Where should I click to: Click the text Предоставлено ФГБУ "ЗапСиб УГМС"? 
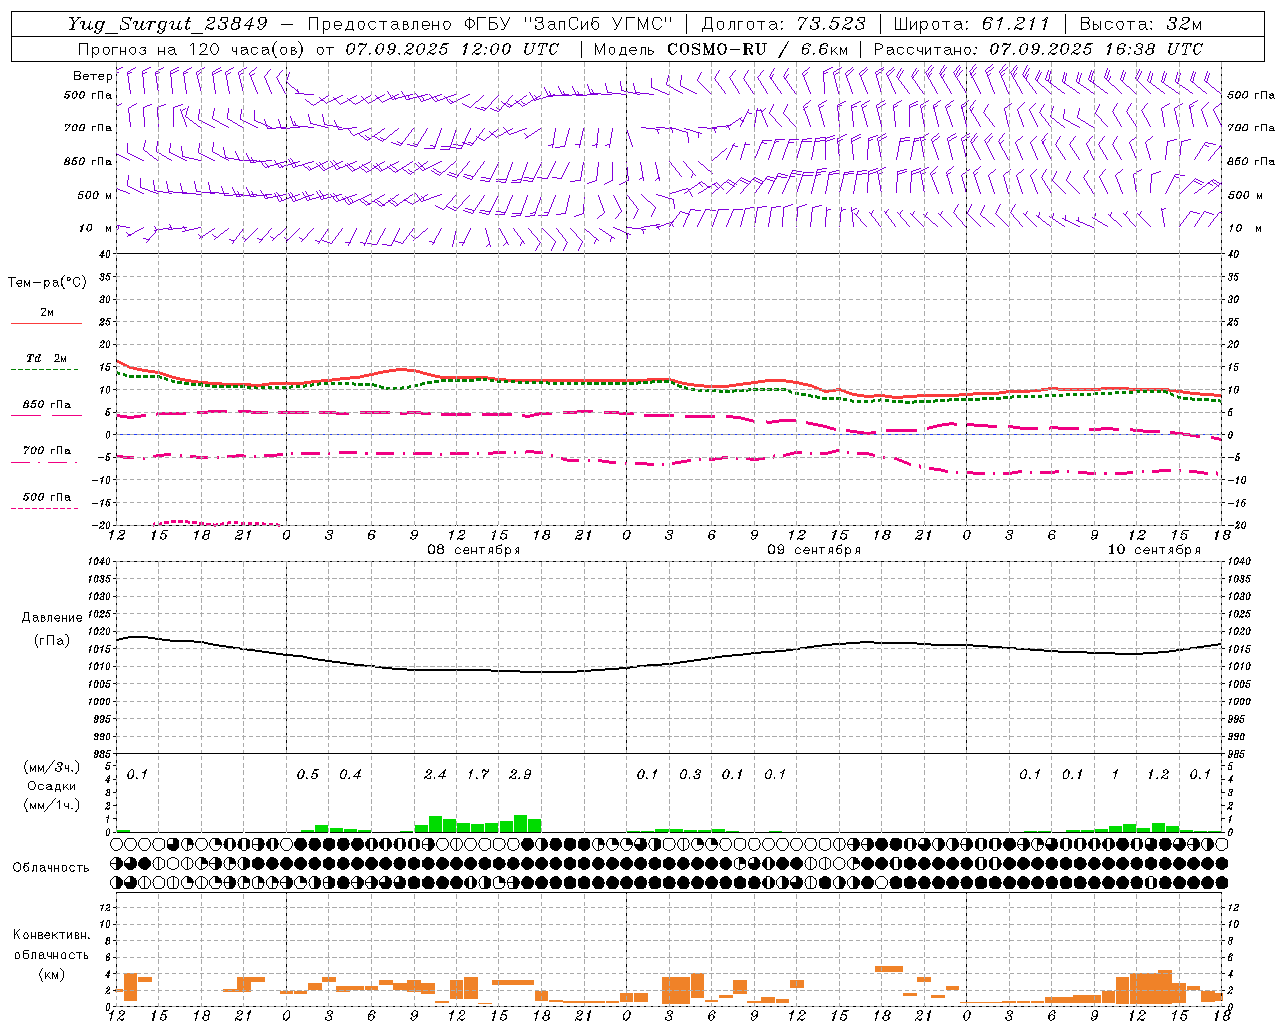pyautogui.click(x=490, y=24)
